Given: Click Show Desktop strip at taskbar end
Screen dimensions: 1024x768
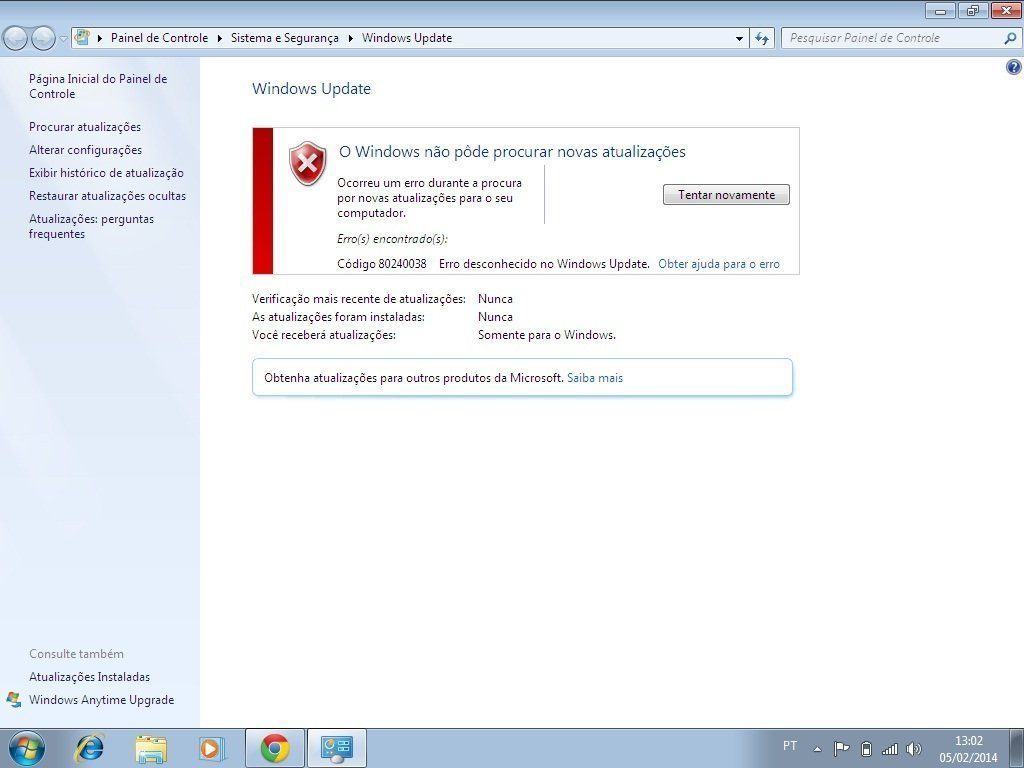Looking at the screenshot, I should [x=1017, y=748].
